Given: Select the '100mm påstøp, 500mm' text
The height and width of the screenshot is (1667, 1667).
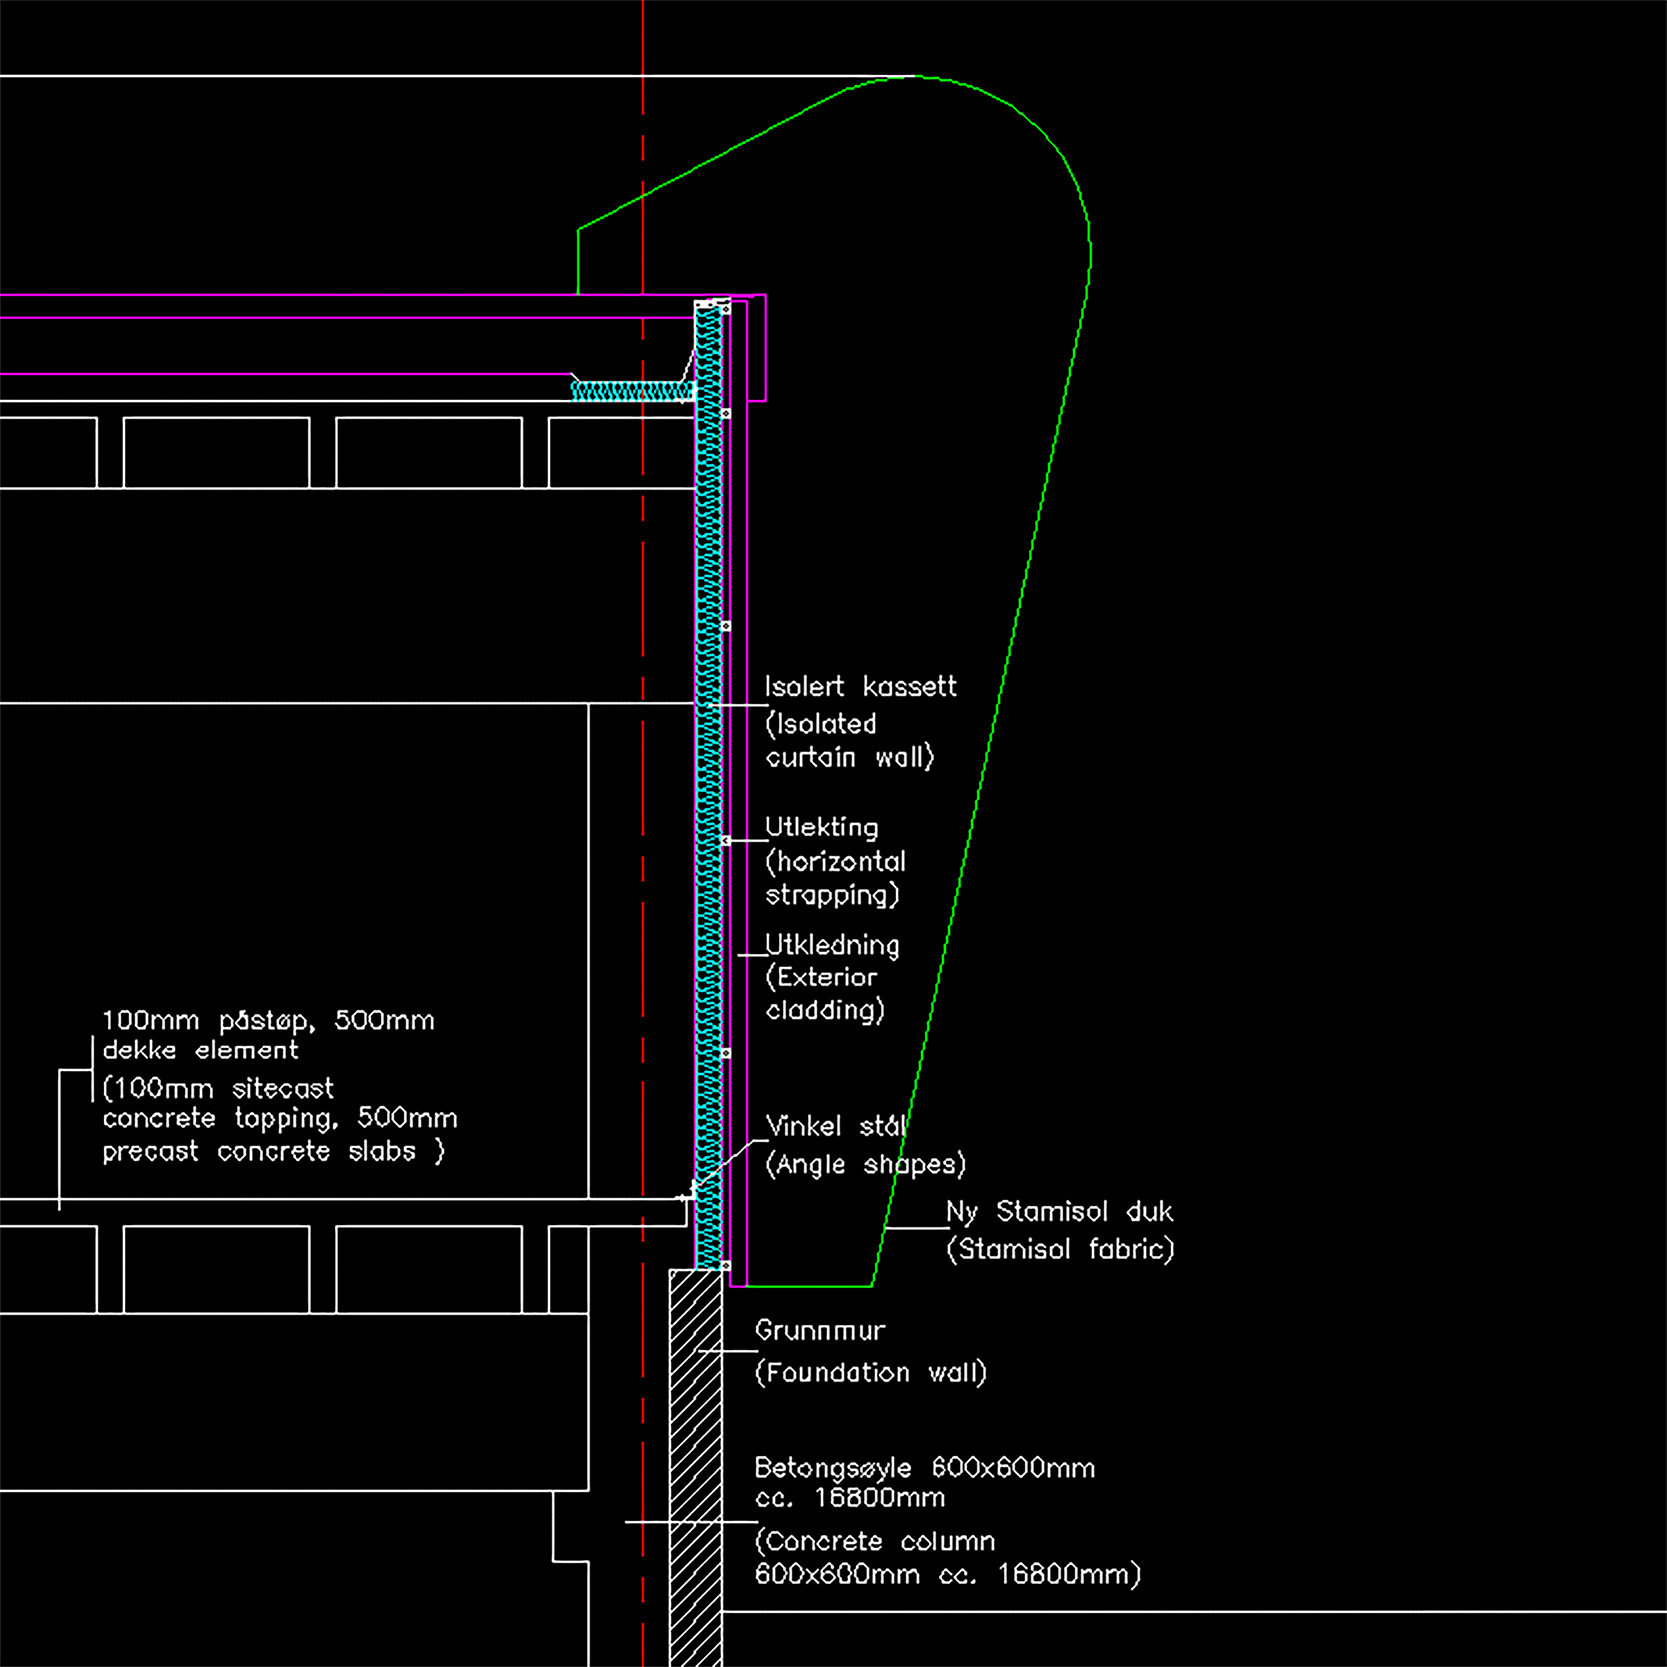Looking at the screenshot, I should [x=269, y=1020].
